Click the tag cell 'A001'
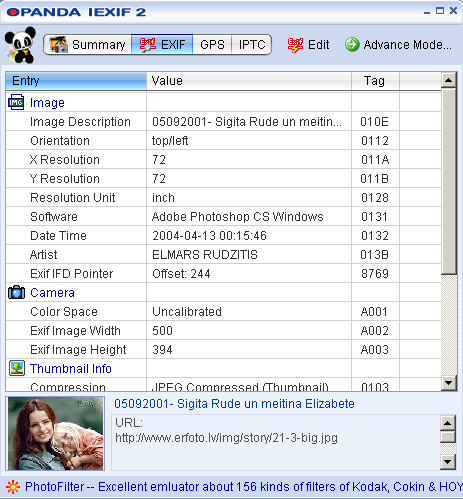This screenshot has width=463, height=499. point(374,312)
